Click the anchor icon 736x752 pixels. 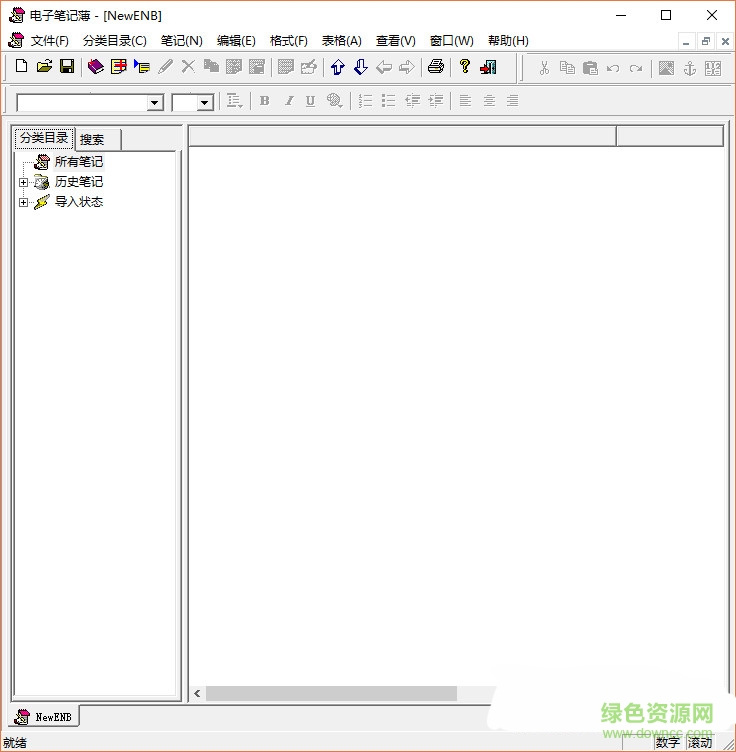(689, 69)
